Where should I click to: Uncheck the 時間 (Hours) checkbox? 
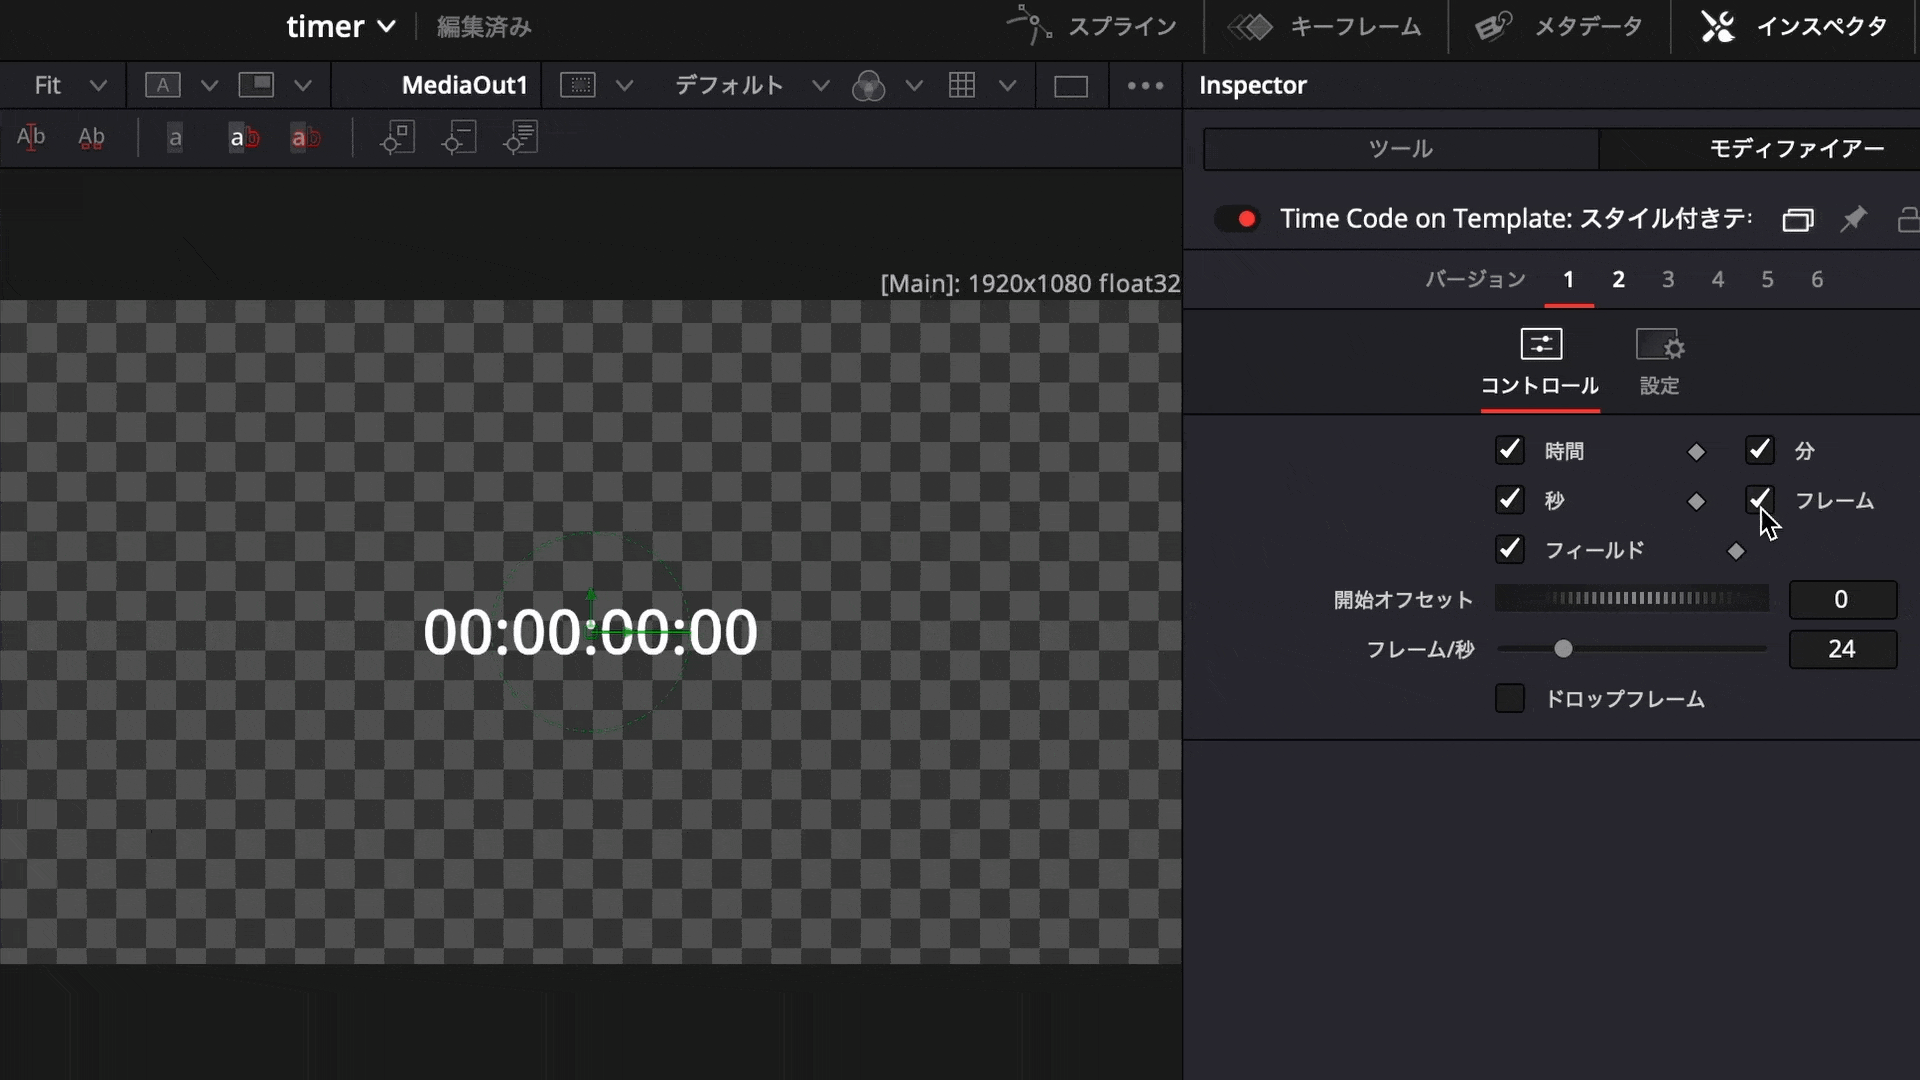coord(1509,450)
